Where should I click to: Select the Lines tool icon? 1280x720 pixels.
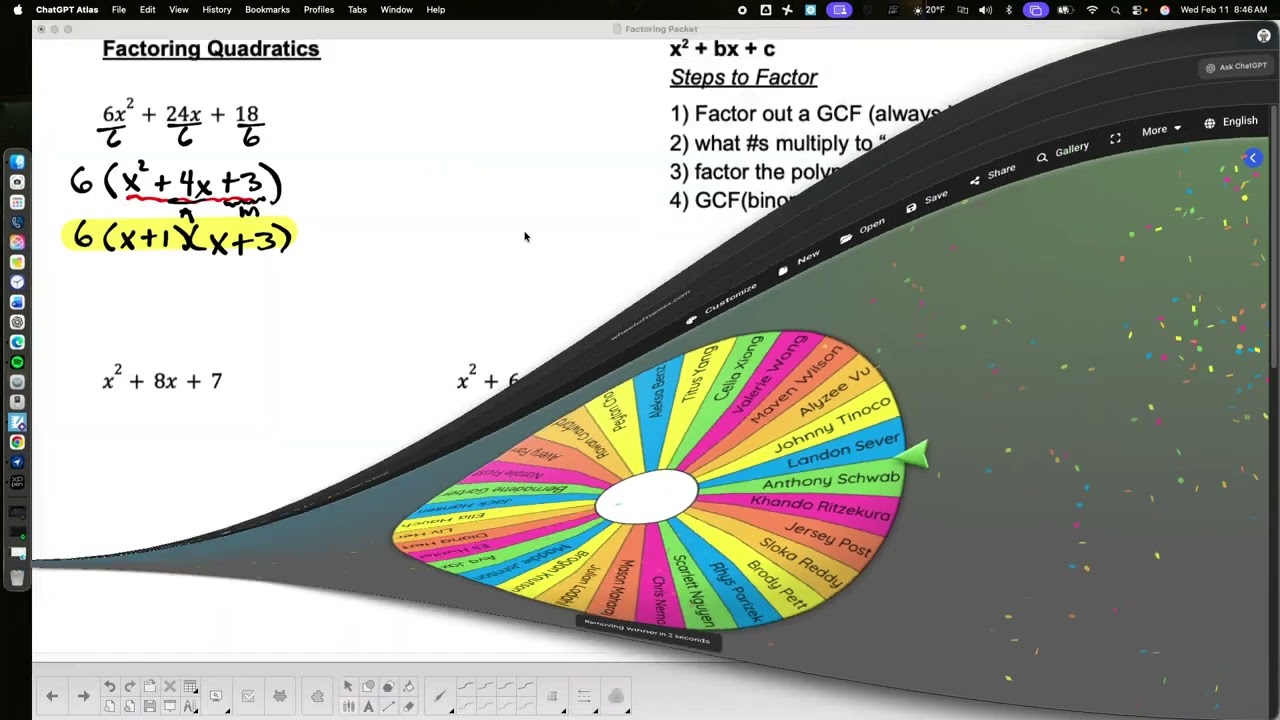388,706
